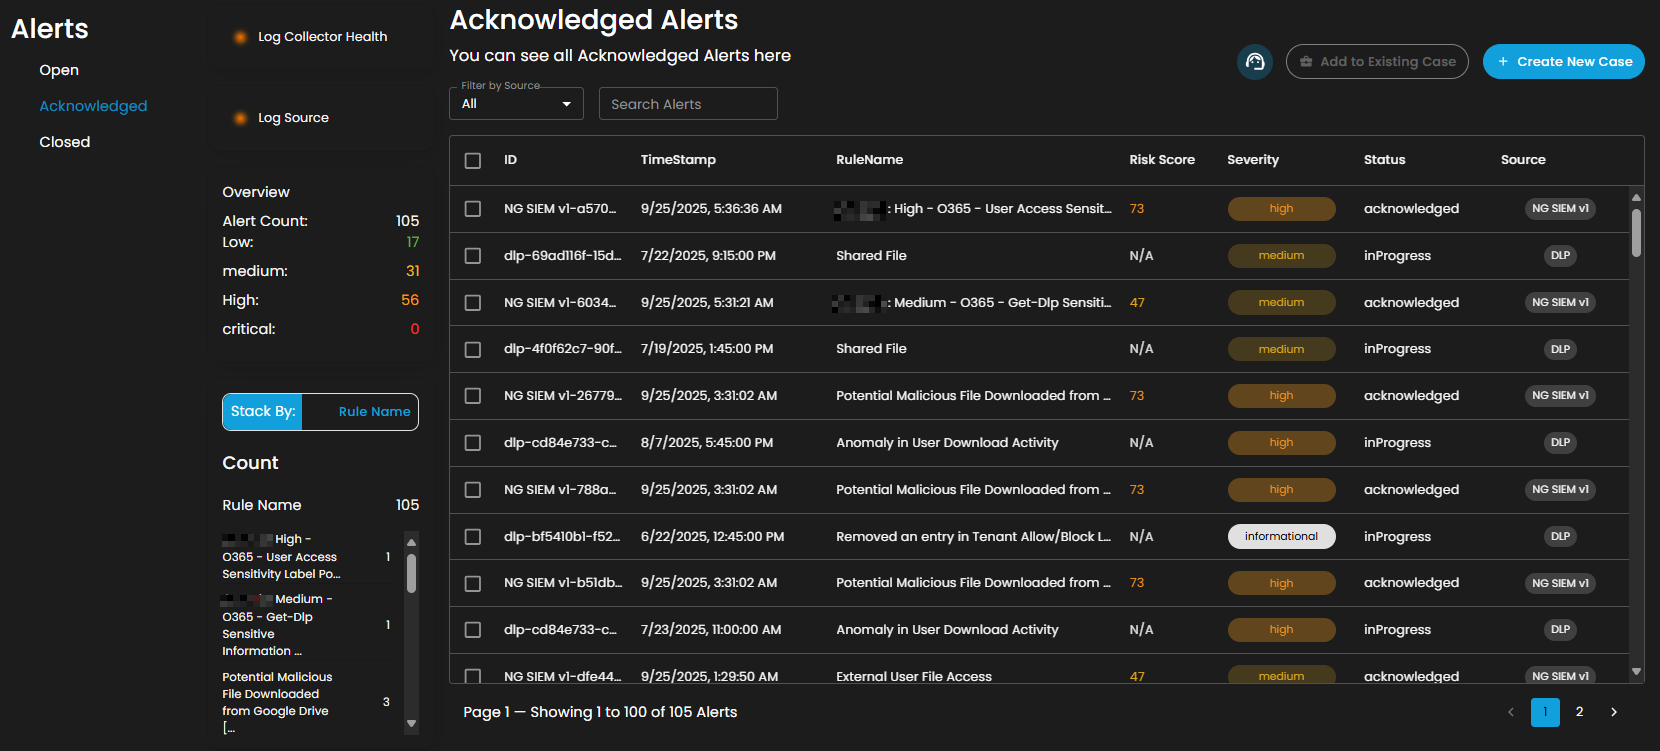Click the Log Source status dot

(240, 118)
